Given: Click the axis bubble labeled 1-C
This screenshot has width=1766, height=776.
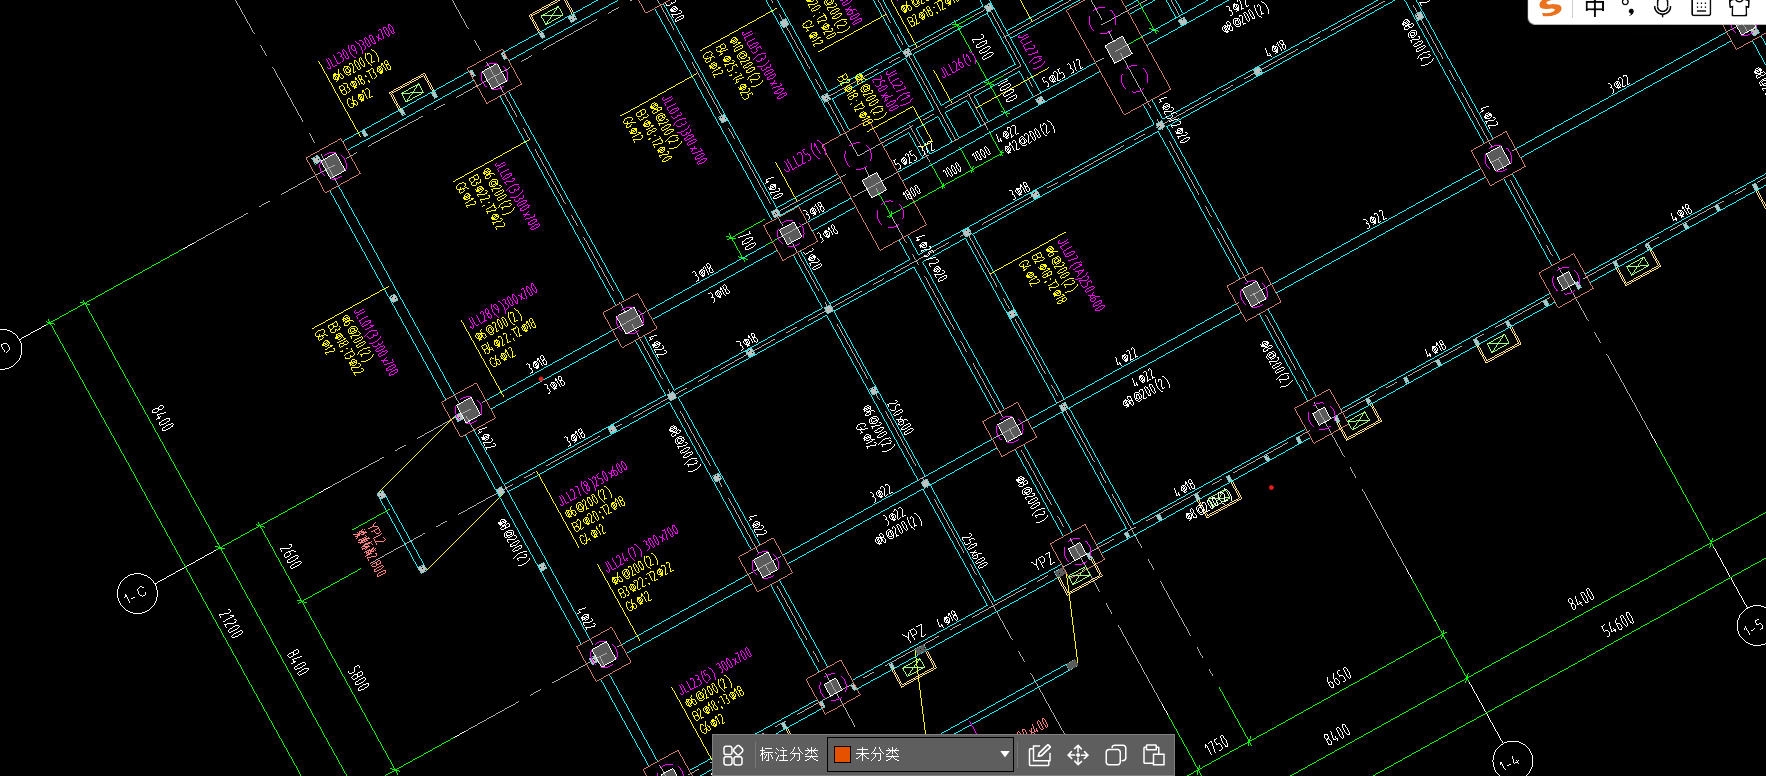Looking at the screenshot, I should pyautogui.click(x=137, y=593).
